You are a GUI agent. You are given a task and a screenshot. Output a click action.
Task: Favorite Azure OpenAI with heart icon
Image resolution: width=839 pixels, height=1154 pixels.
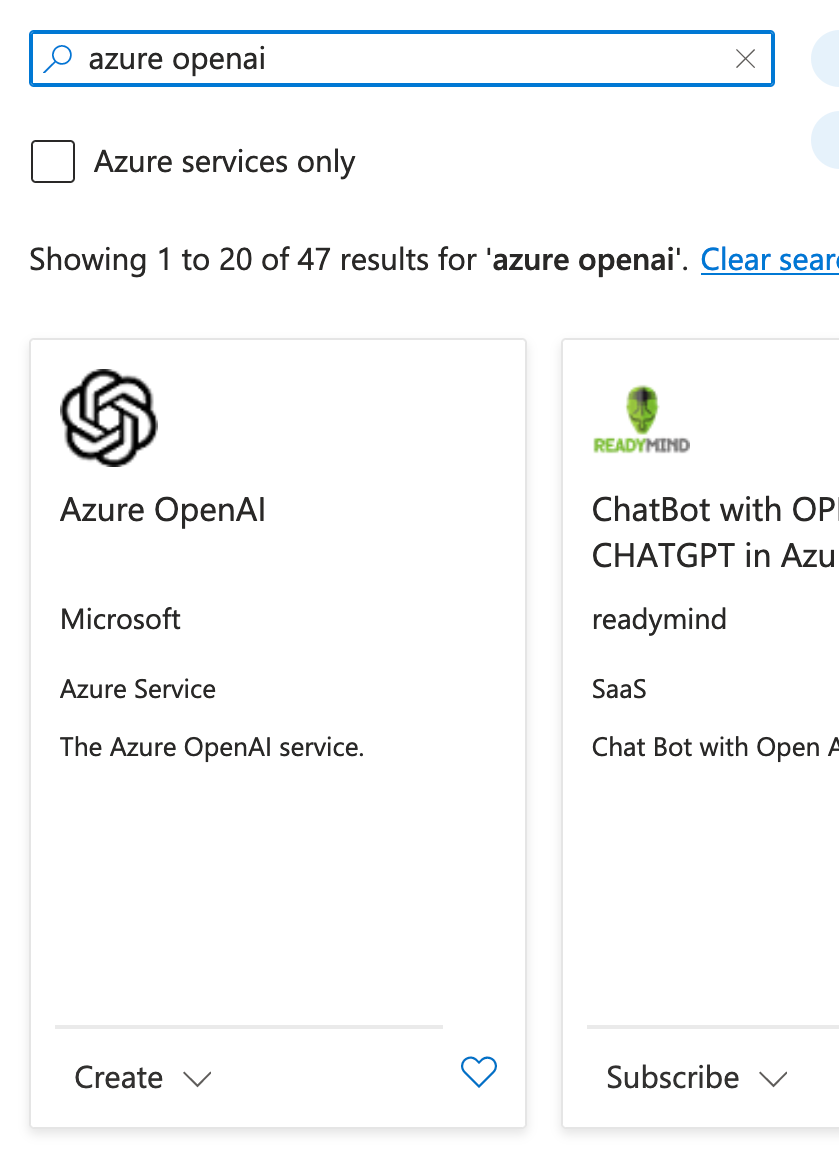pyautogui.click(x=479, y=1072)
